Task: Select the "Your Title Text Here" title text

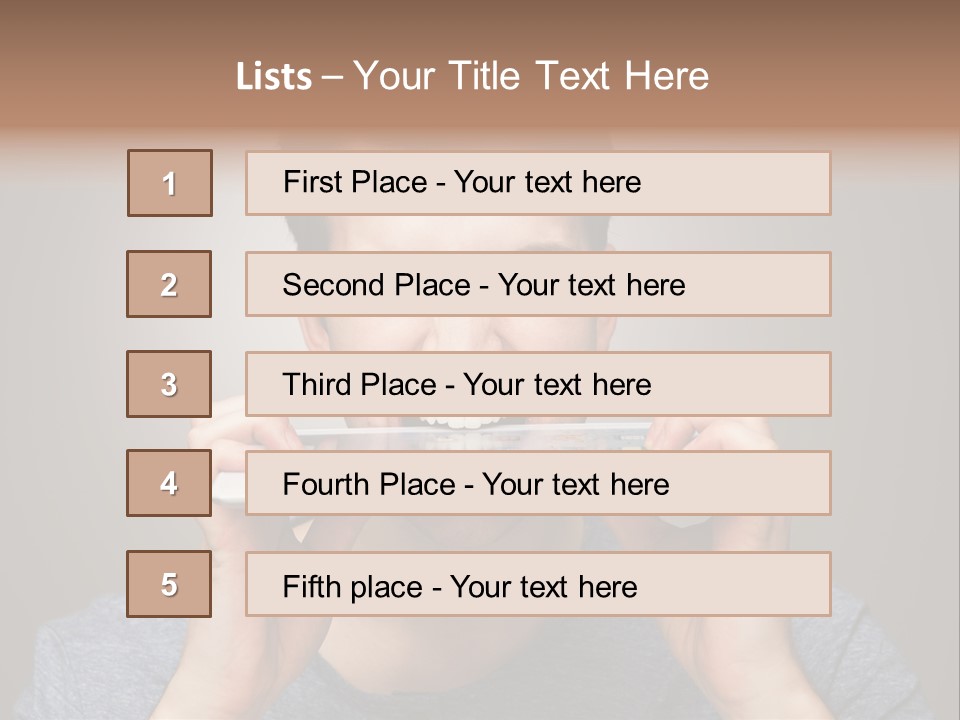Action: [531, 76]
